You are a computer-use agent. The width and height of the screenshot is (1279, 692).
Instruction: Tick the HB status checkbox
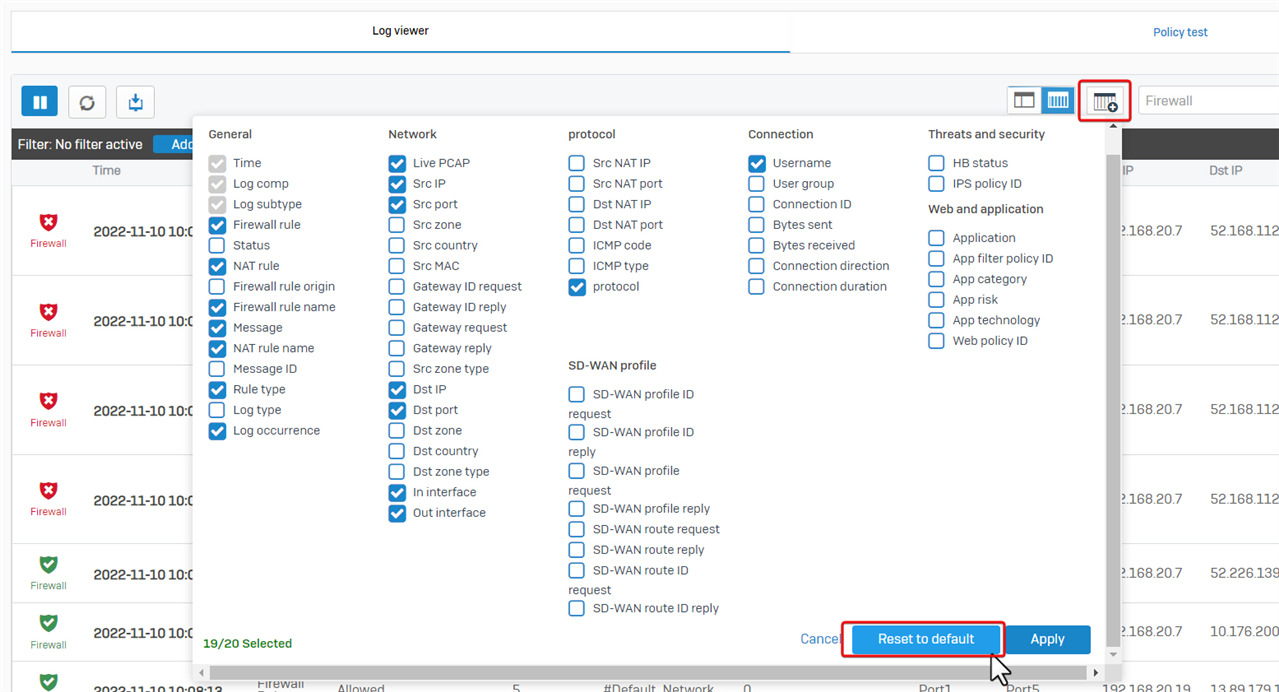pos(936,163)
